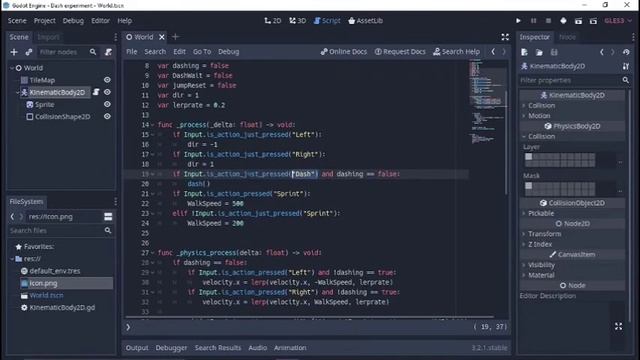Image resolution: width=640 pixels, height=360 pixels.
Task: Open the Project menu
Action: pos(44,20)
